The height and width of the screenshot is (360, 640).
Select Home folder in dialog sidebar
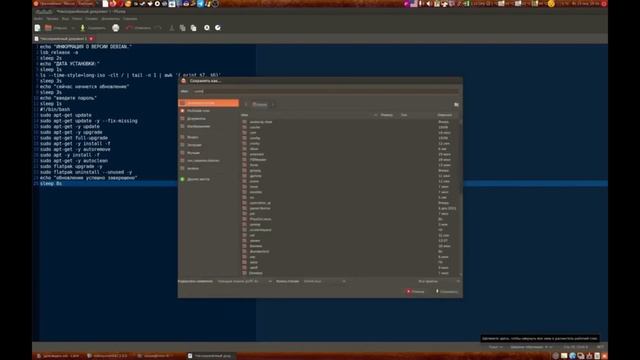[x=209, y=103]
